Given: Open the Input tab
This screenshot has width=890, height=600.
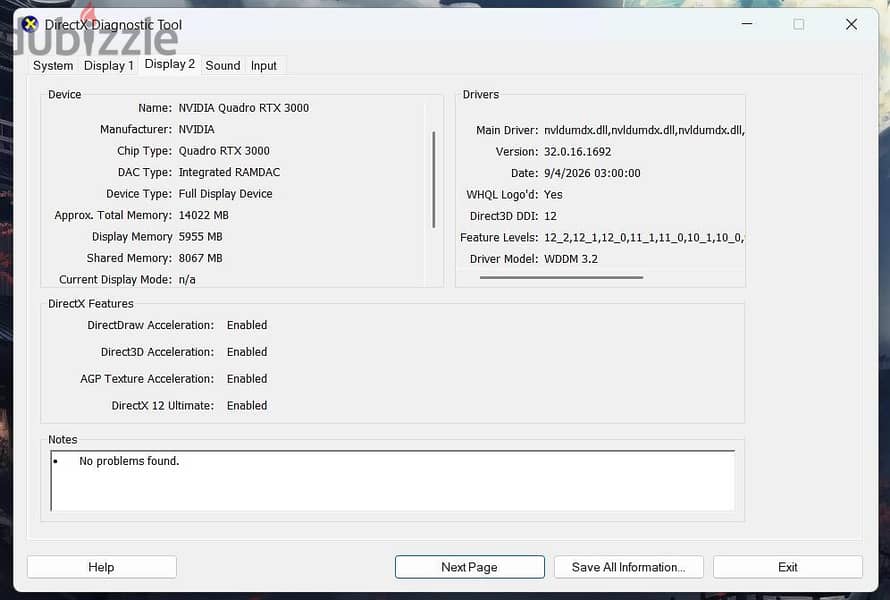Looking at the screenshot, I should 263,65.
